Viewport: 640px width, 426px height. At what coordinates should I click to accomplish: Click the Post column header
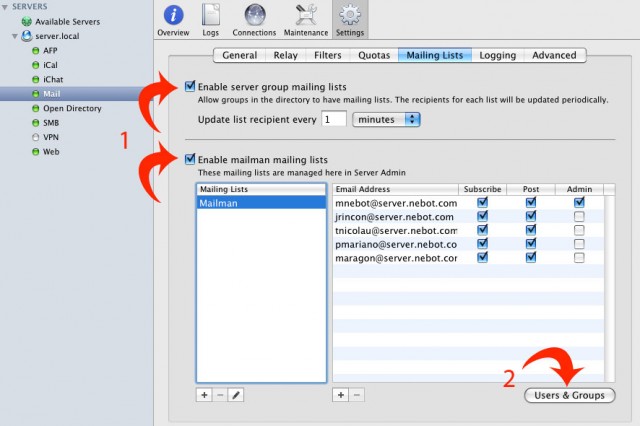click(x=531, y=189)
